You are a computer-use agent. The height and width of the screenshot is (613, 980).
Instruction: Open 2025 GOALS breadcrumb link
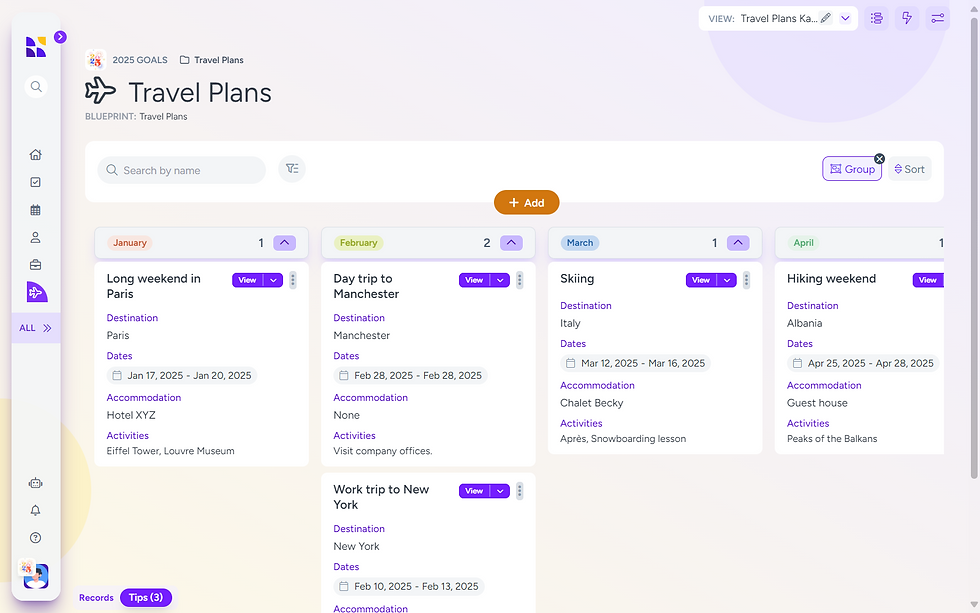coord(140,60)
